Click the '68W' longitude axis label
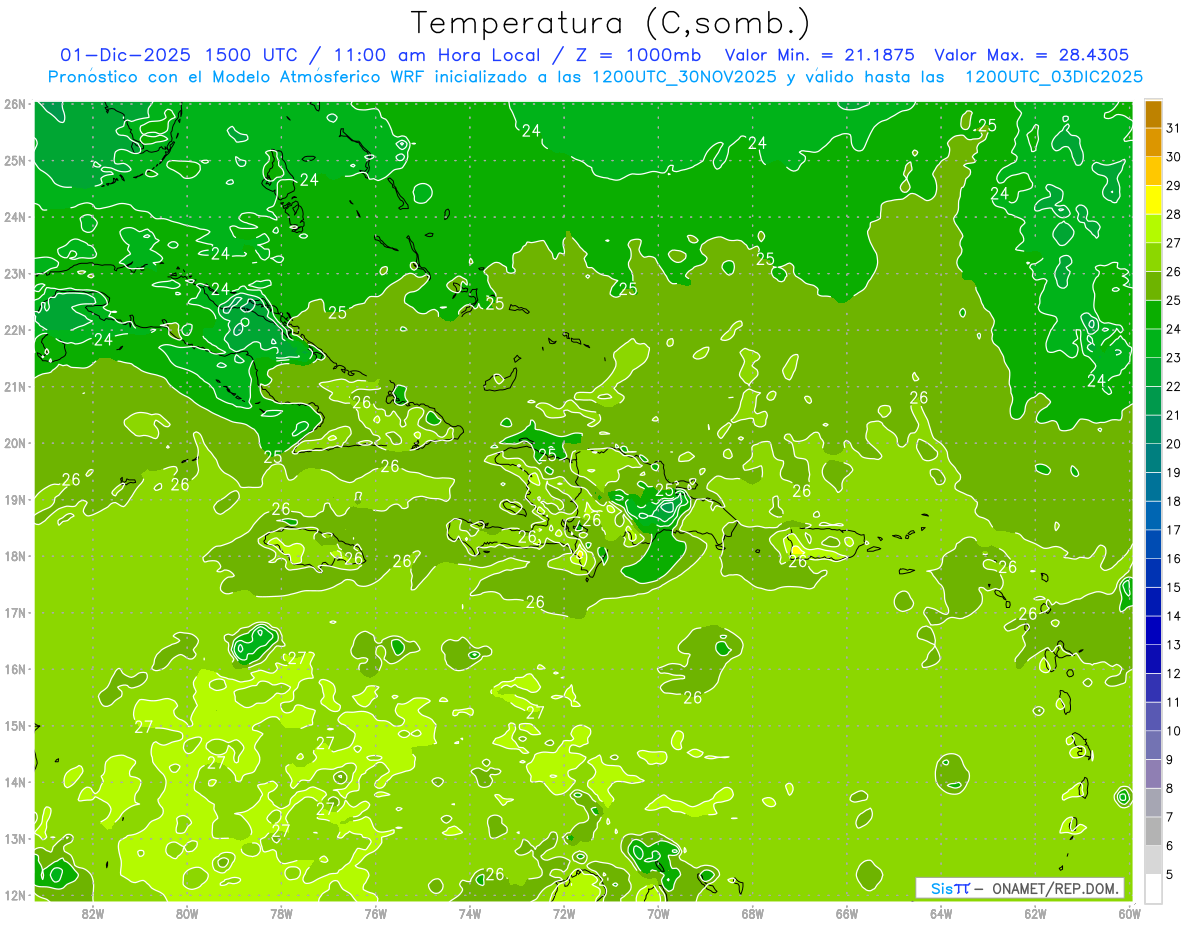Image resolution: width=1200 pixels, height=927 pixels. (753, 913)
